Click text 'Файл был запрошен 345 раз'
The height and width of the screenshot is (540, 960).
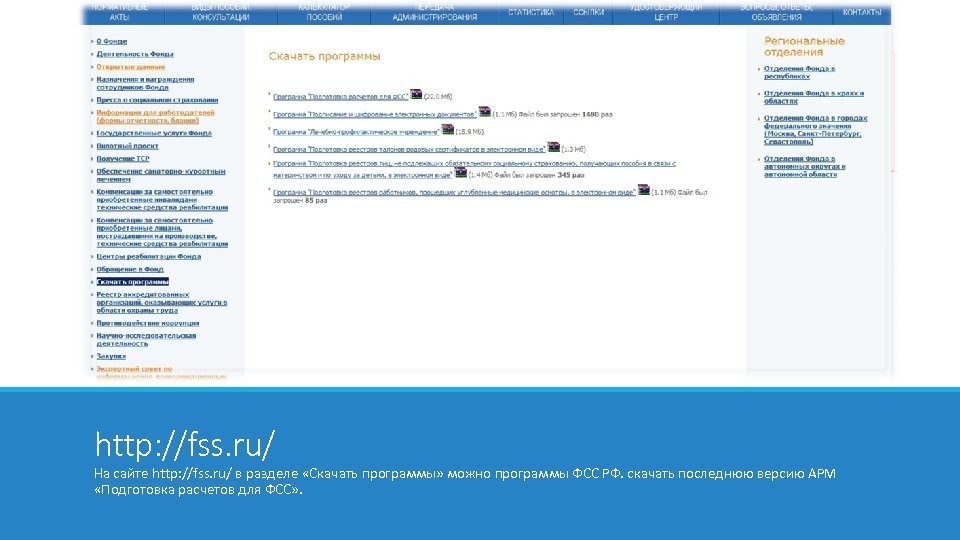(x=539, y=175)
